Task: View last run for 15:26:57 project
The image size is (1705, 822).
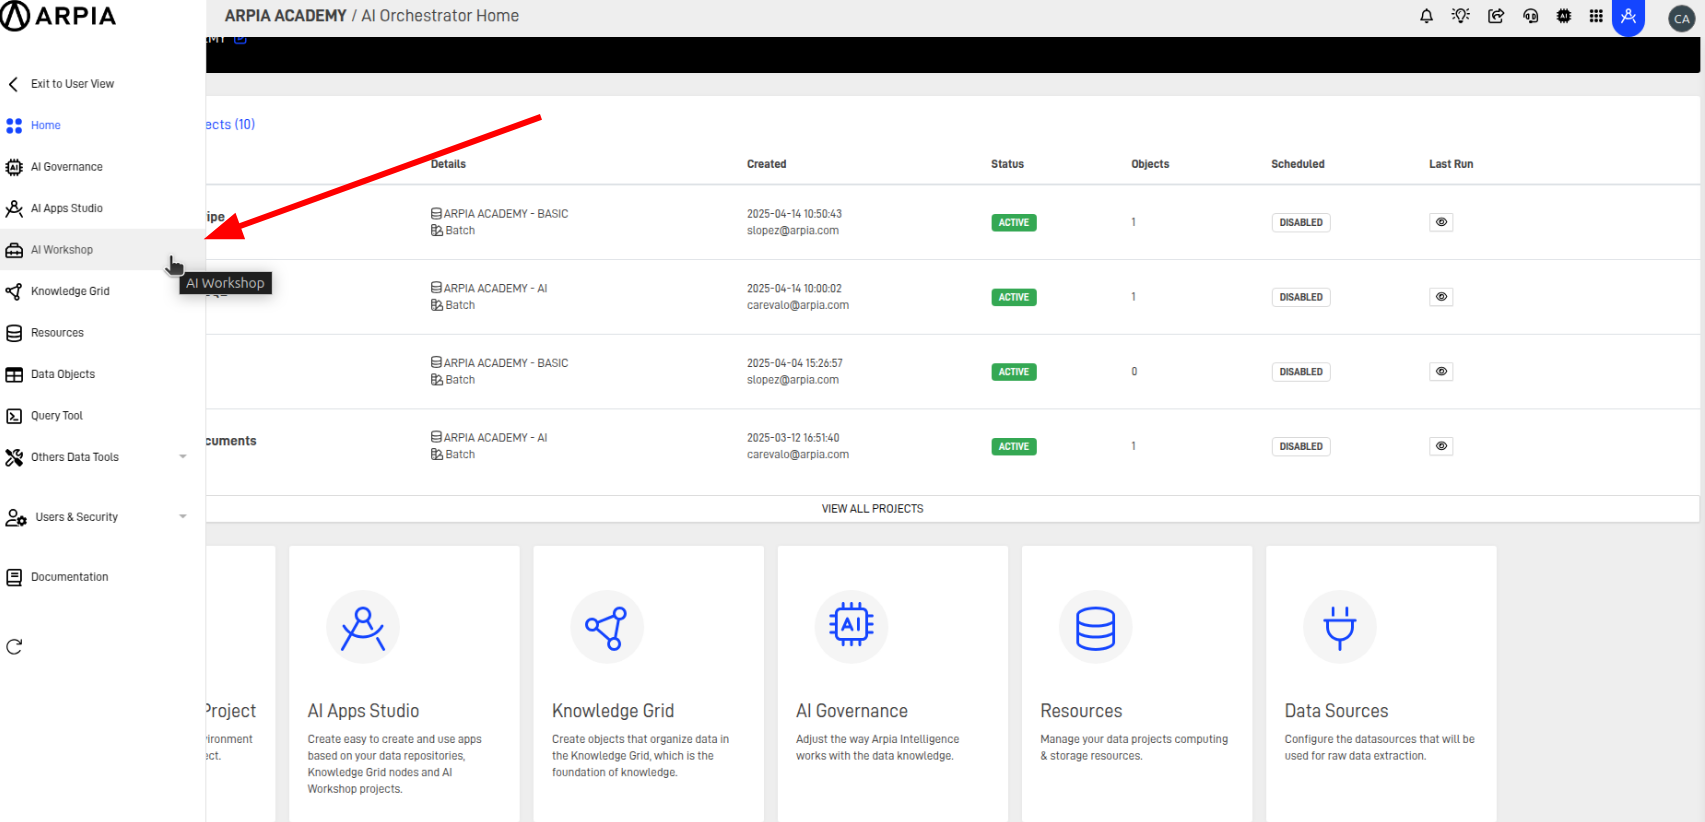Action: (1441, 371)
